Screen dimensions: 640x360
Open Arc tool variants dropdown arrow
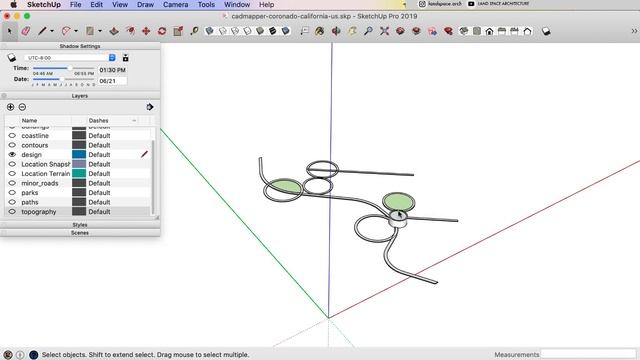76,31
